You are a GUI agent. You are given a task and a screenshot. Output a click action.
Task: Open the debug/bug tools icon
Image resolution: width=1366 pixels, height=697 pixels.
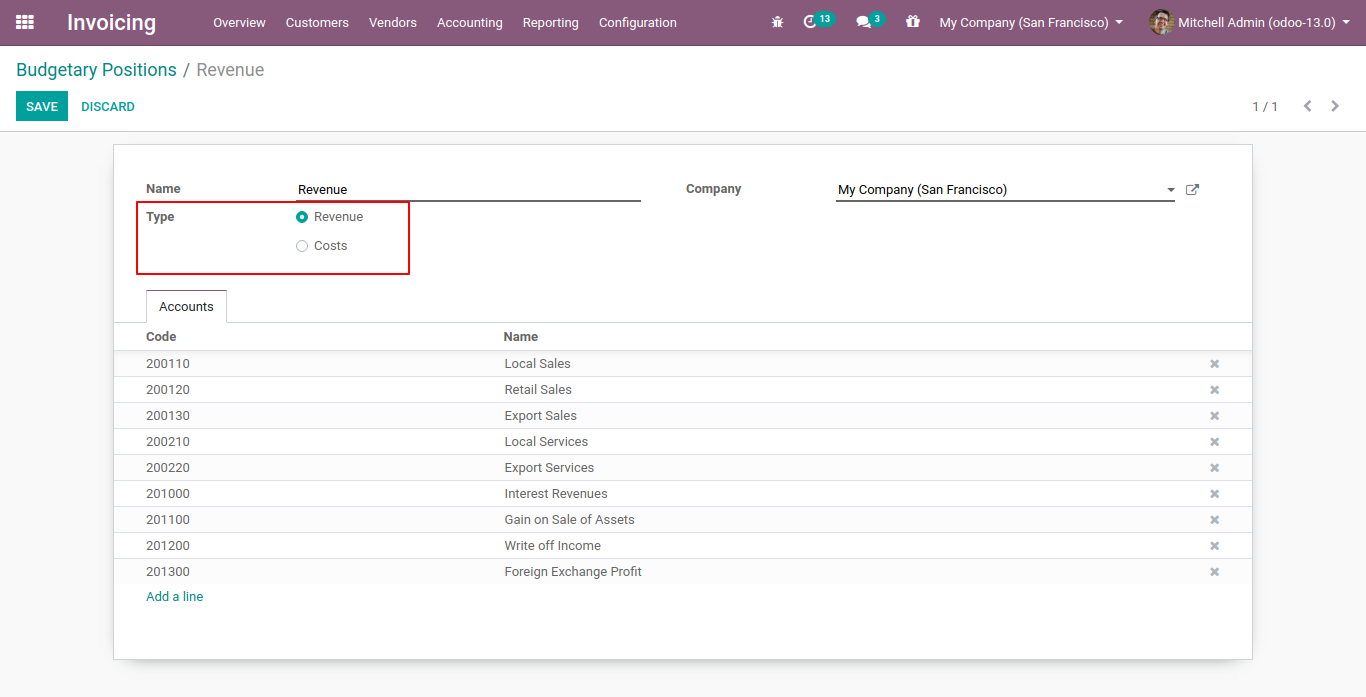click(x=777, y=22)
